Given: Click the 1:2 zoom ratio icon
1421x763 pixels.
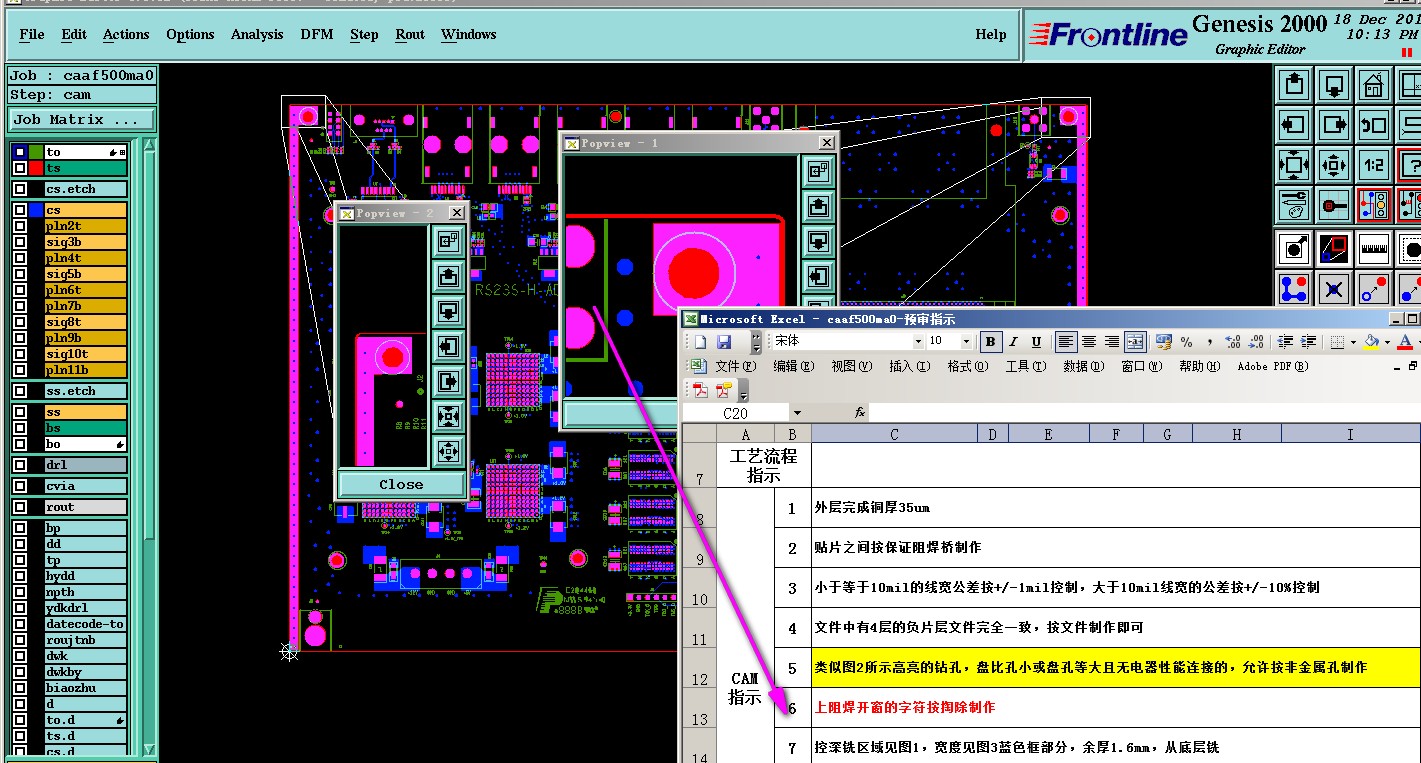Looking at the screenshot, I should [x=1373, y=165].
